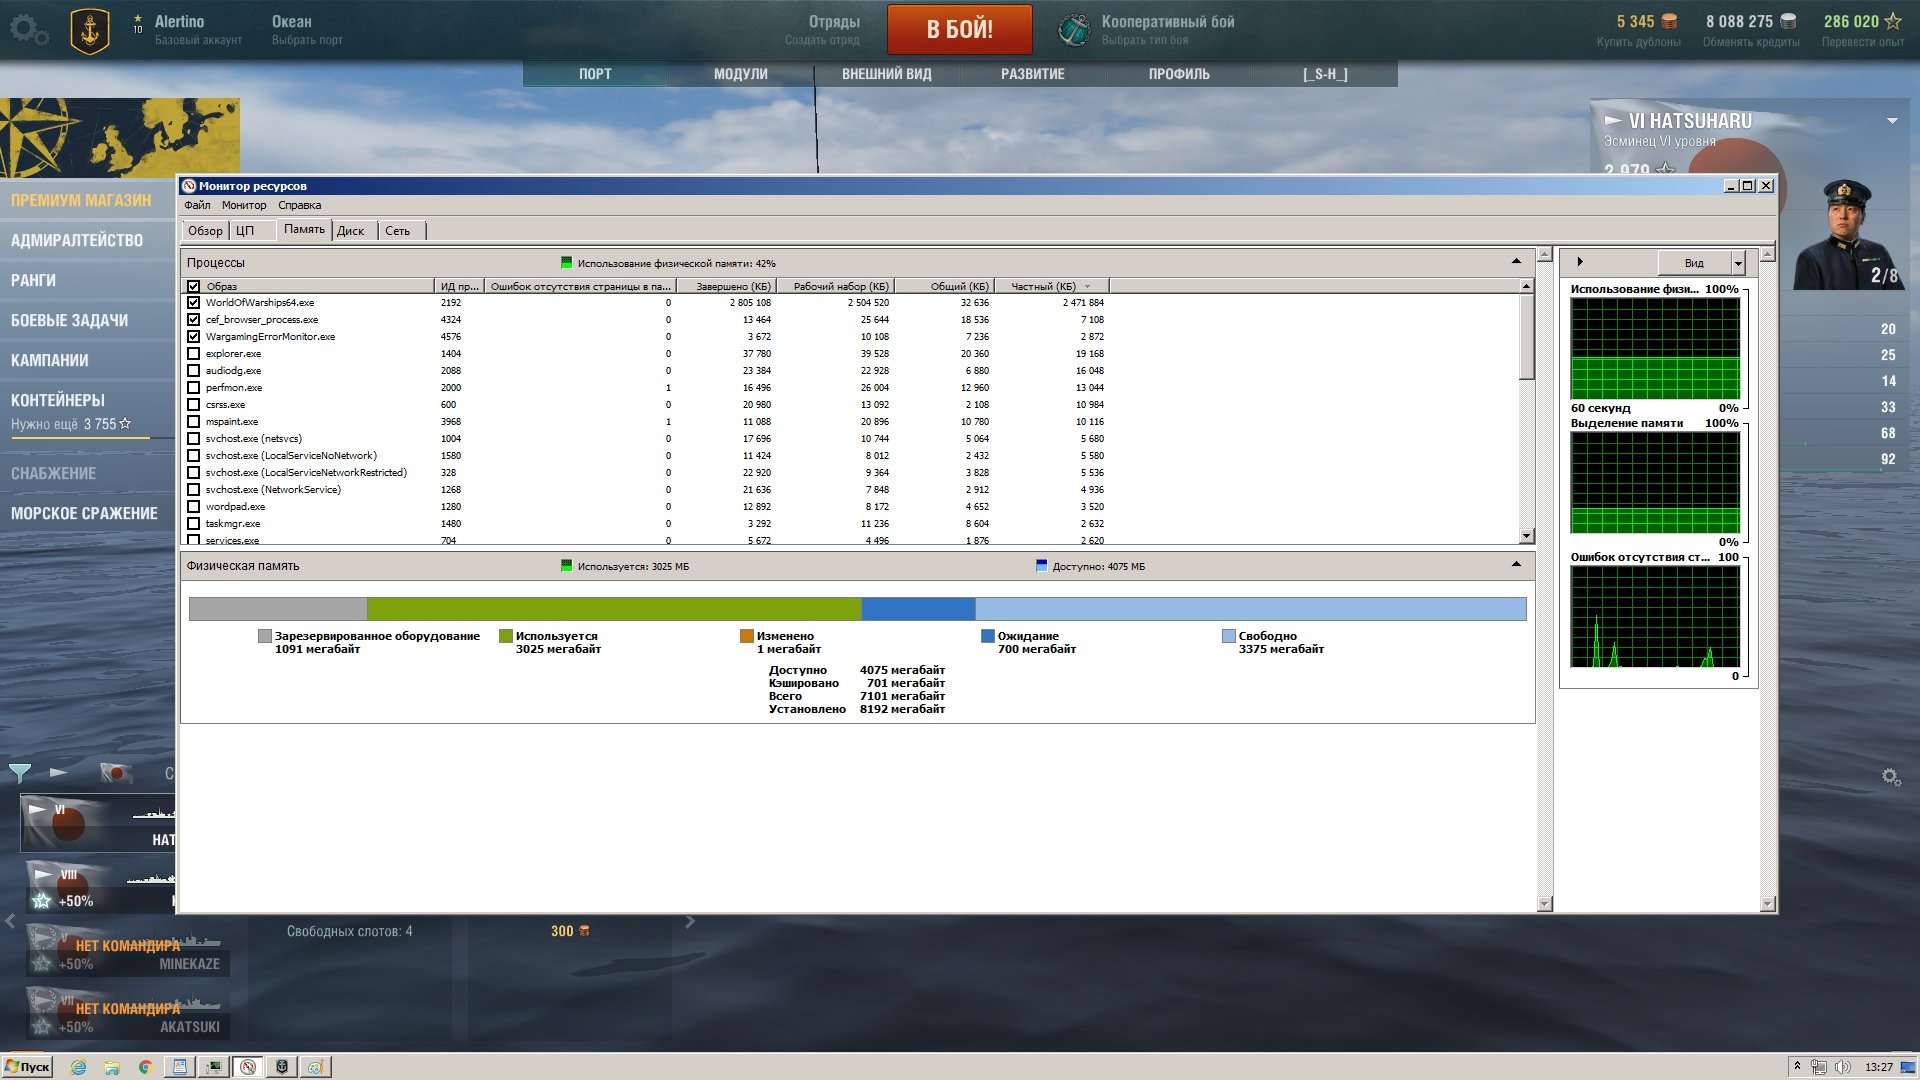Open the ship carousel filter funnel
This screenshot has height=1080, width=1920.
tap(19, 773)
